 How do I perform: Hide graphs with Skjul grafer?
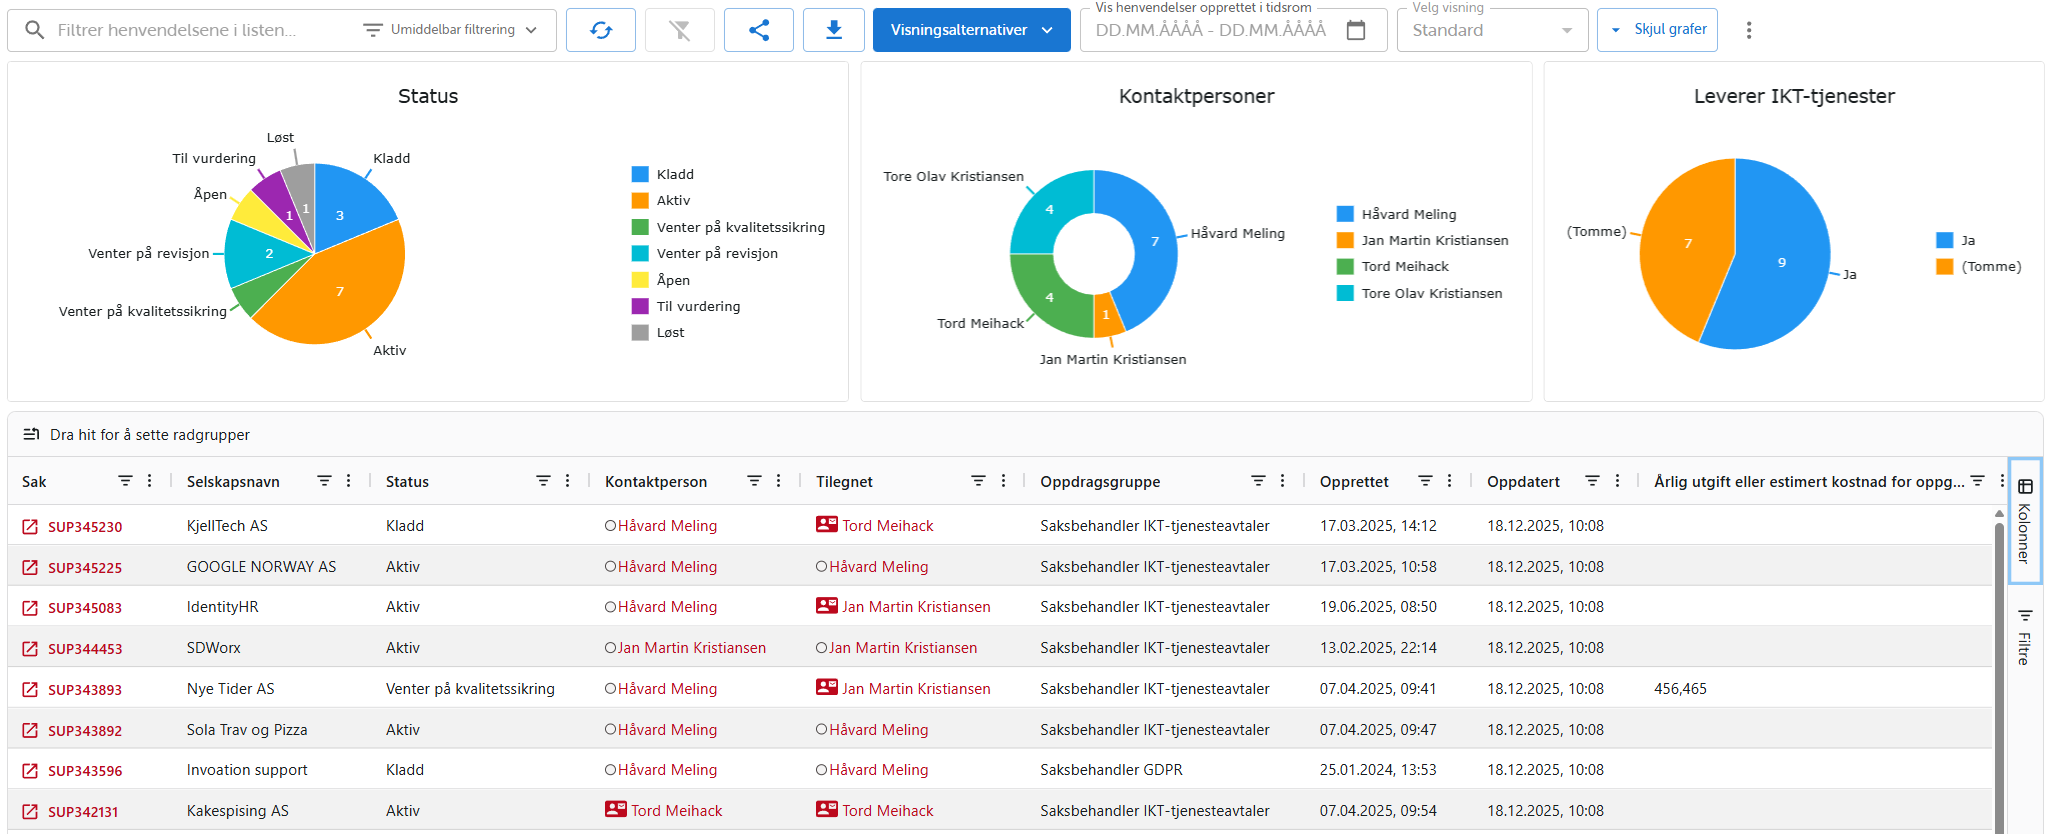coord(1658,30)
